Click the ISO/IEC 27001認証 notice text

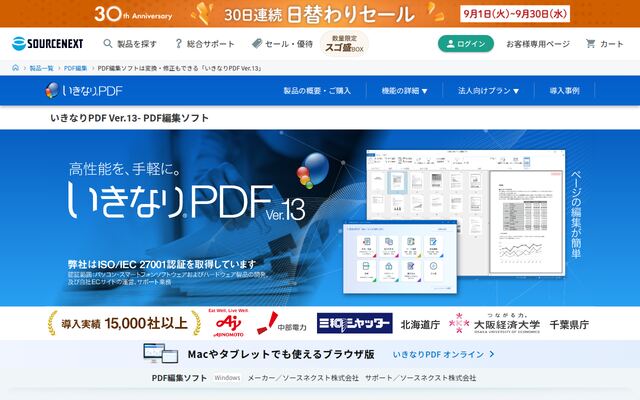click(162, 264)
